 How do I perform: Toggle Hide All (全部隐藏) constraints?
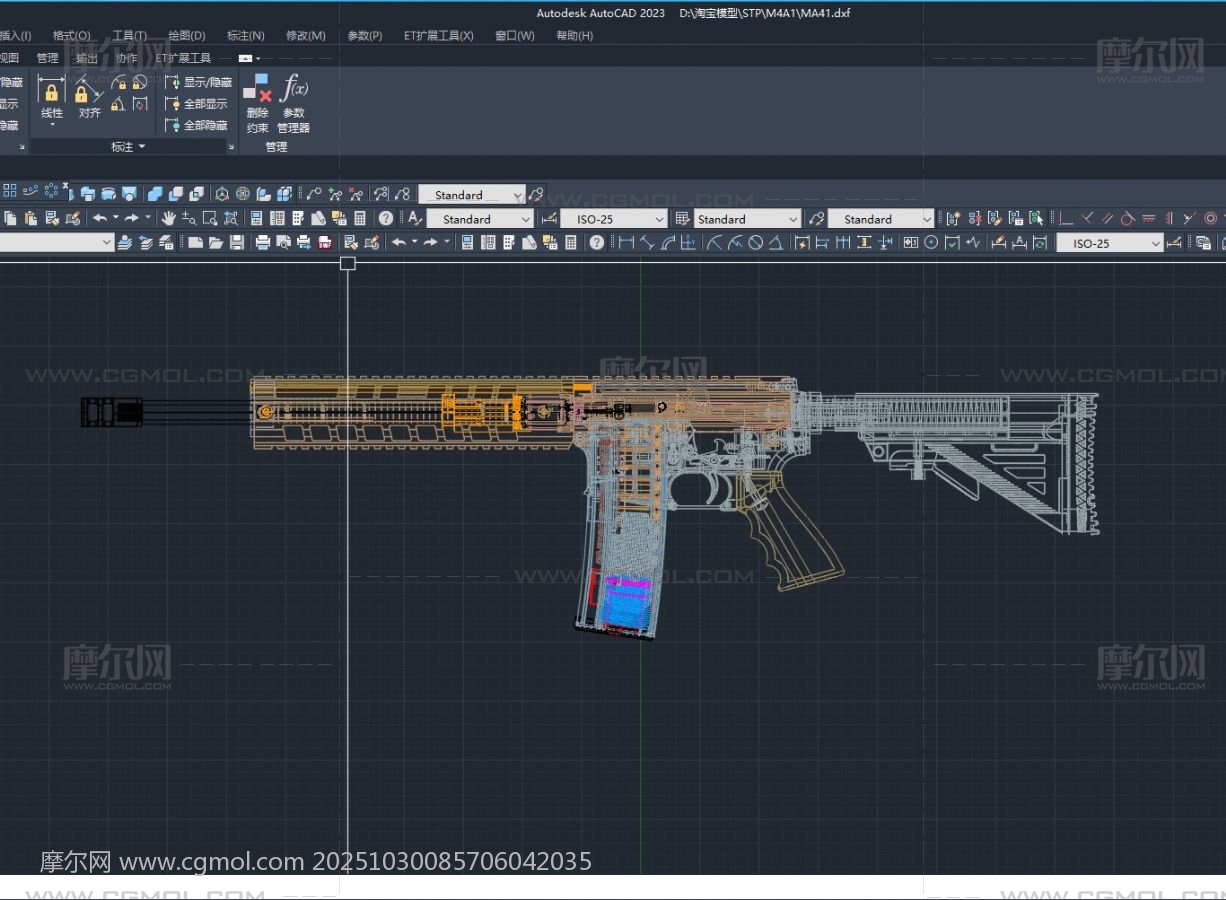(197, 126)
